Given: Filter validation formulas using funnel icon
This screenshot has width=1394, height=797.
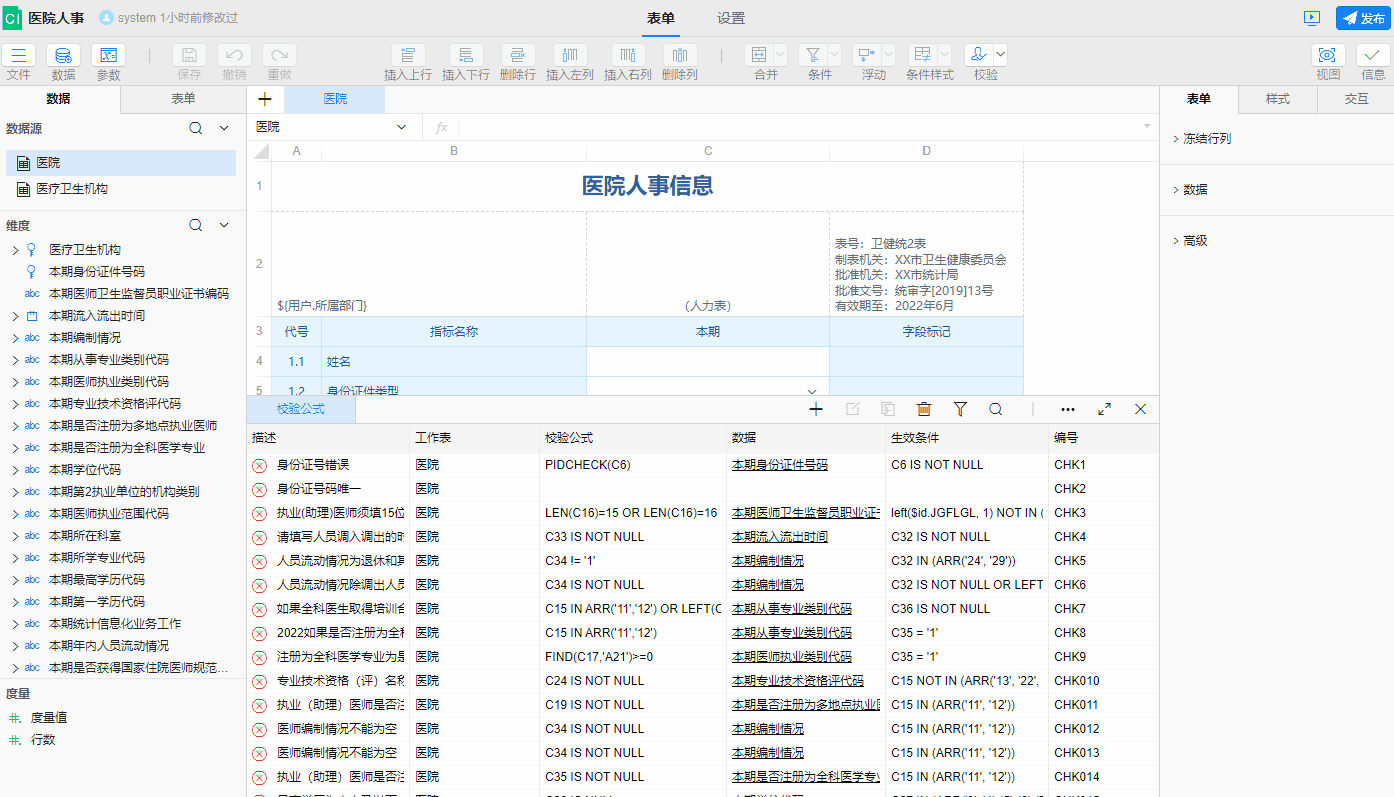Looking at the screenshot, I should click(x=960, y=409).
